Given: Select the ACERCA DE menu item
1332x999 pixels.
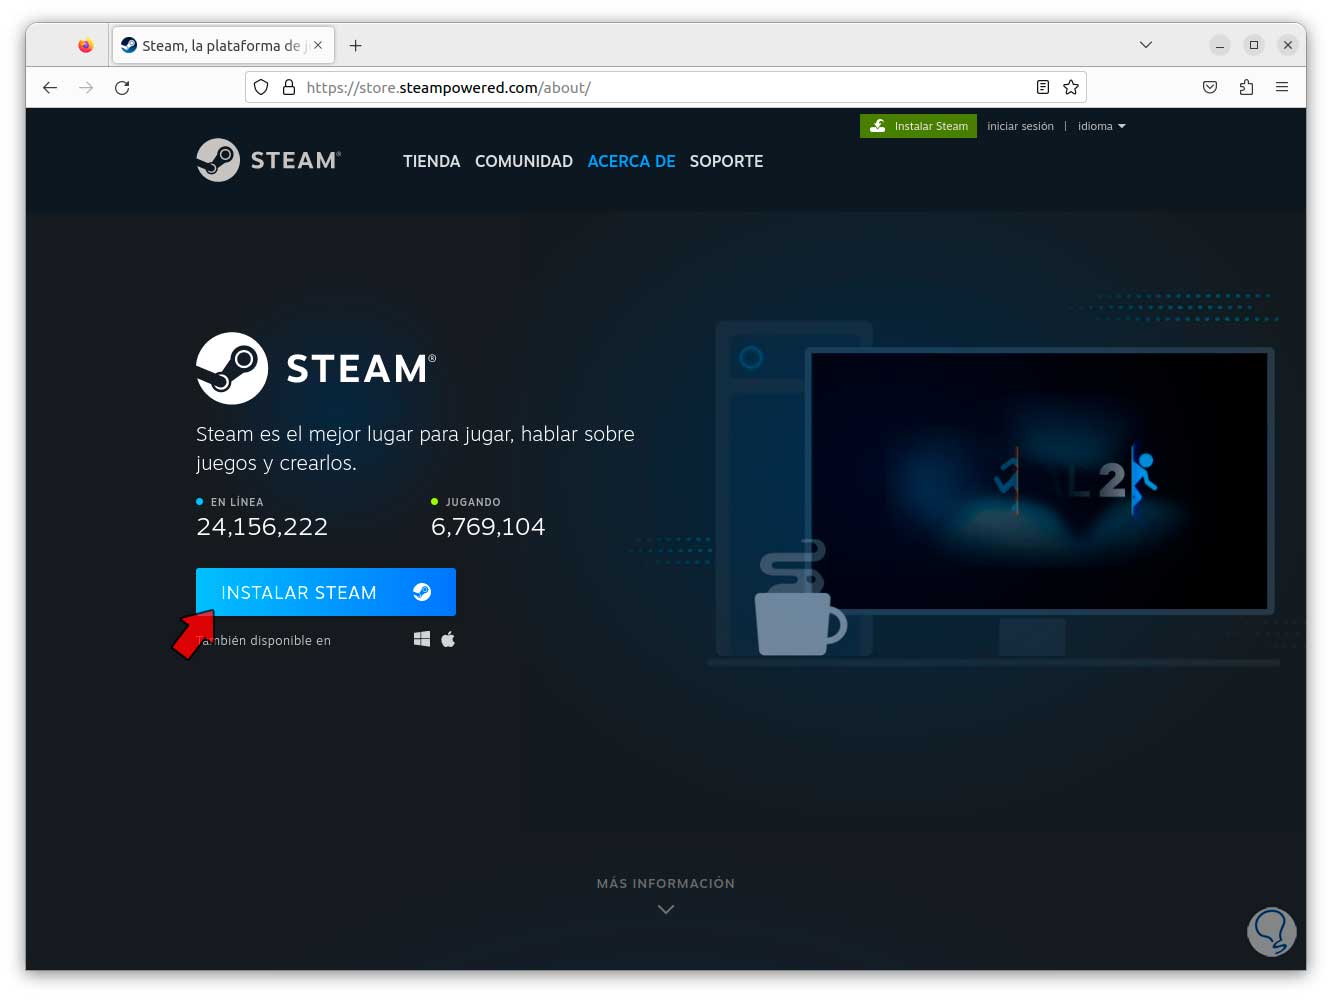Looking at the screenshot, I should [631, 161].
